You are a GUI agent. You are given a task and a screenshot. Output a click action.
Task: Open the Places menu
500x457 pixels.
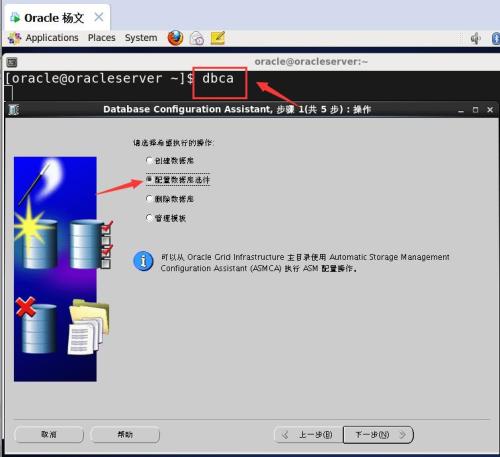coord(102,38)
